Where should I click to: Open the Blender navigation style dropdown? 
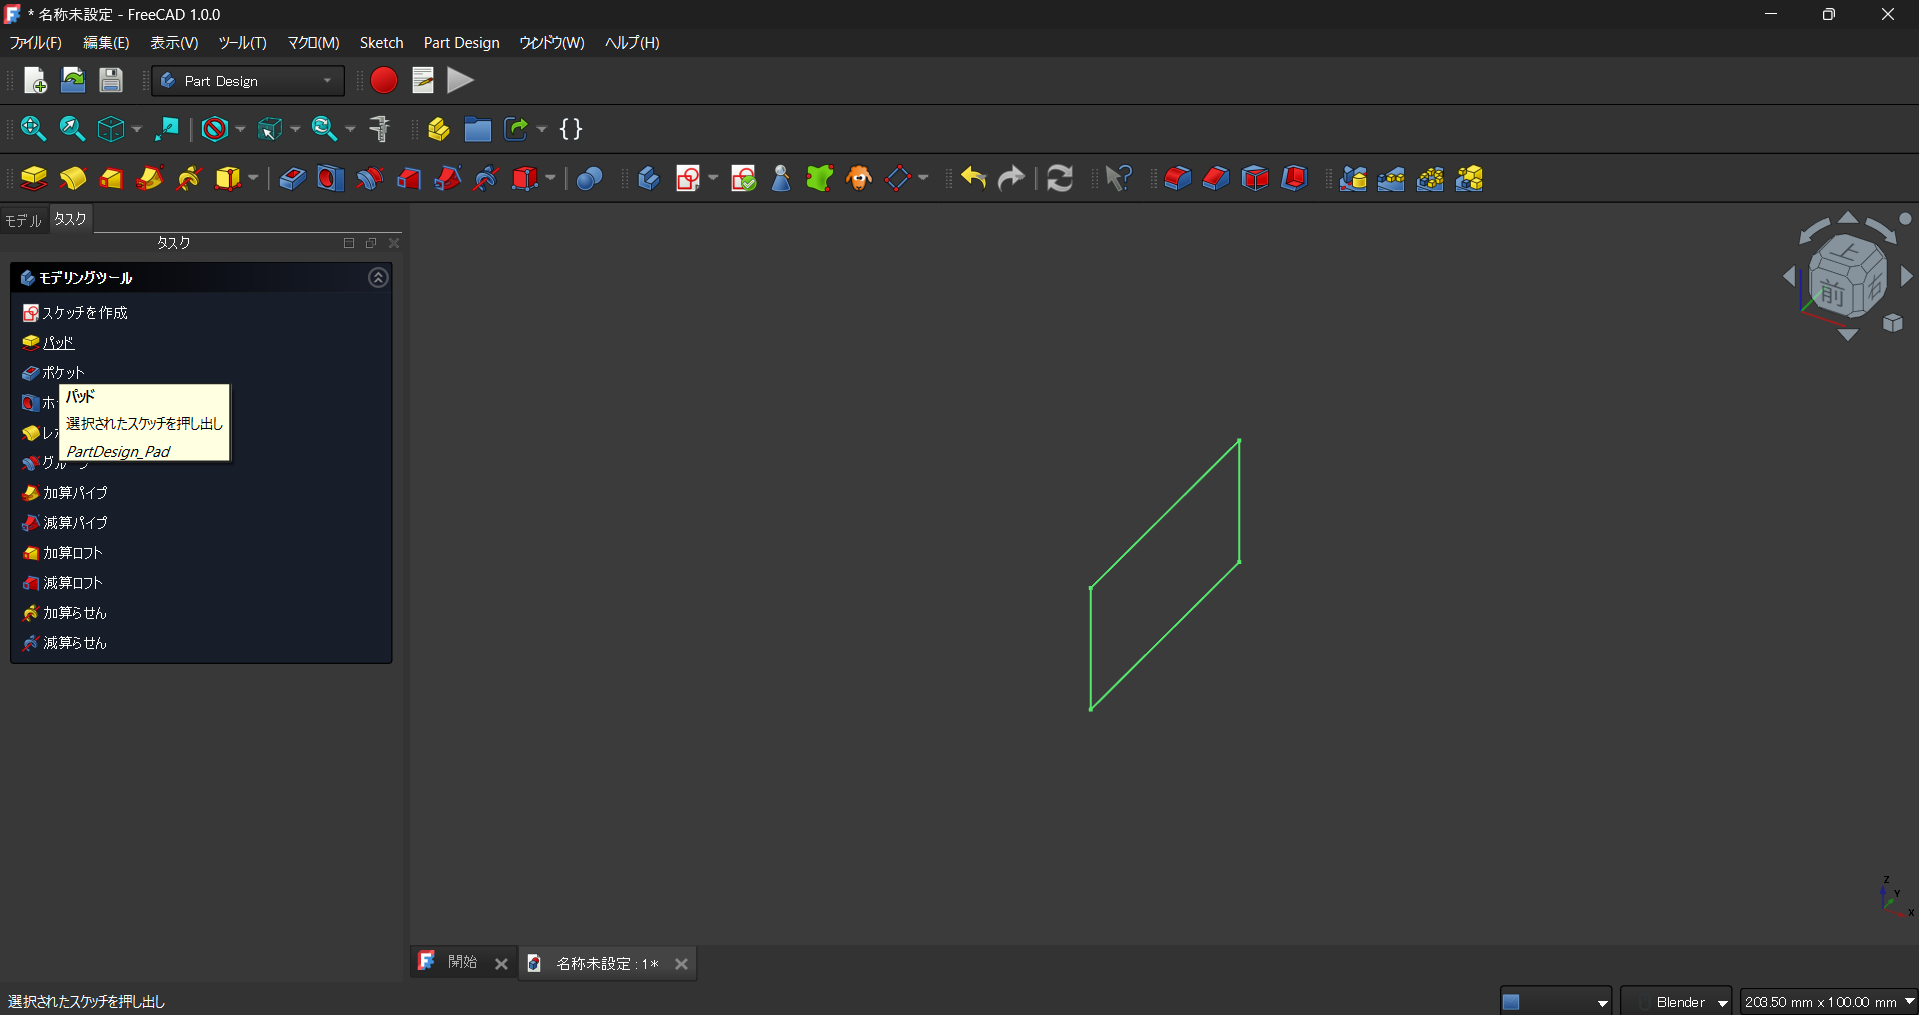[1677, 1001]
